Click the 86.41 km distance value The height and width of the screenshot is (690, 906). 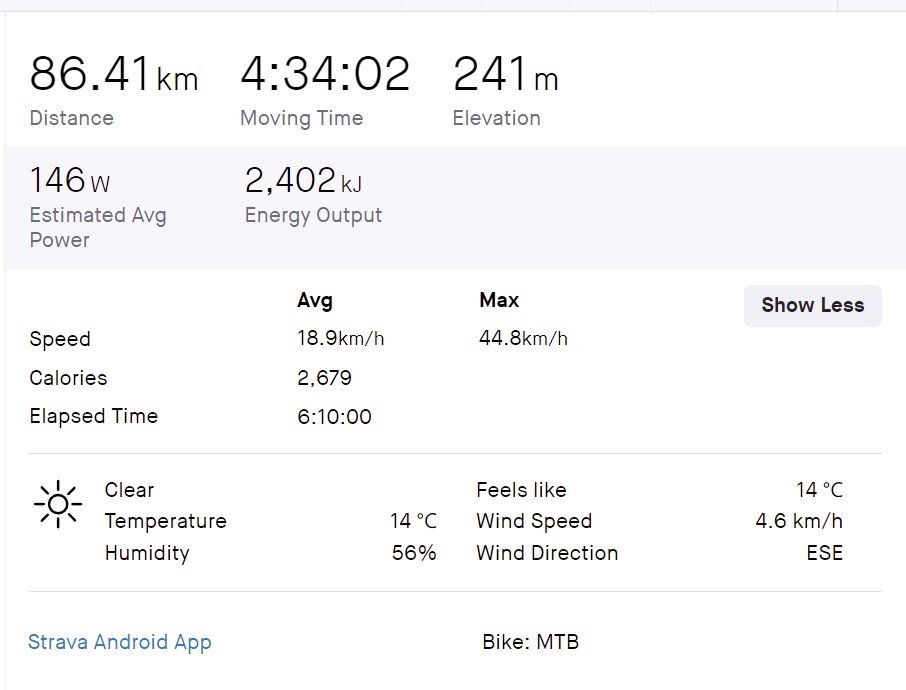coord(113,75)
